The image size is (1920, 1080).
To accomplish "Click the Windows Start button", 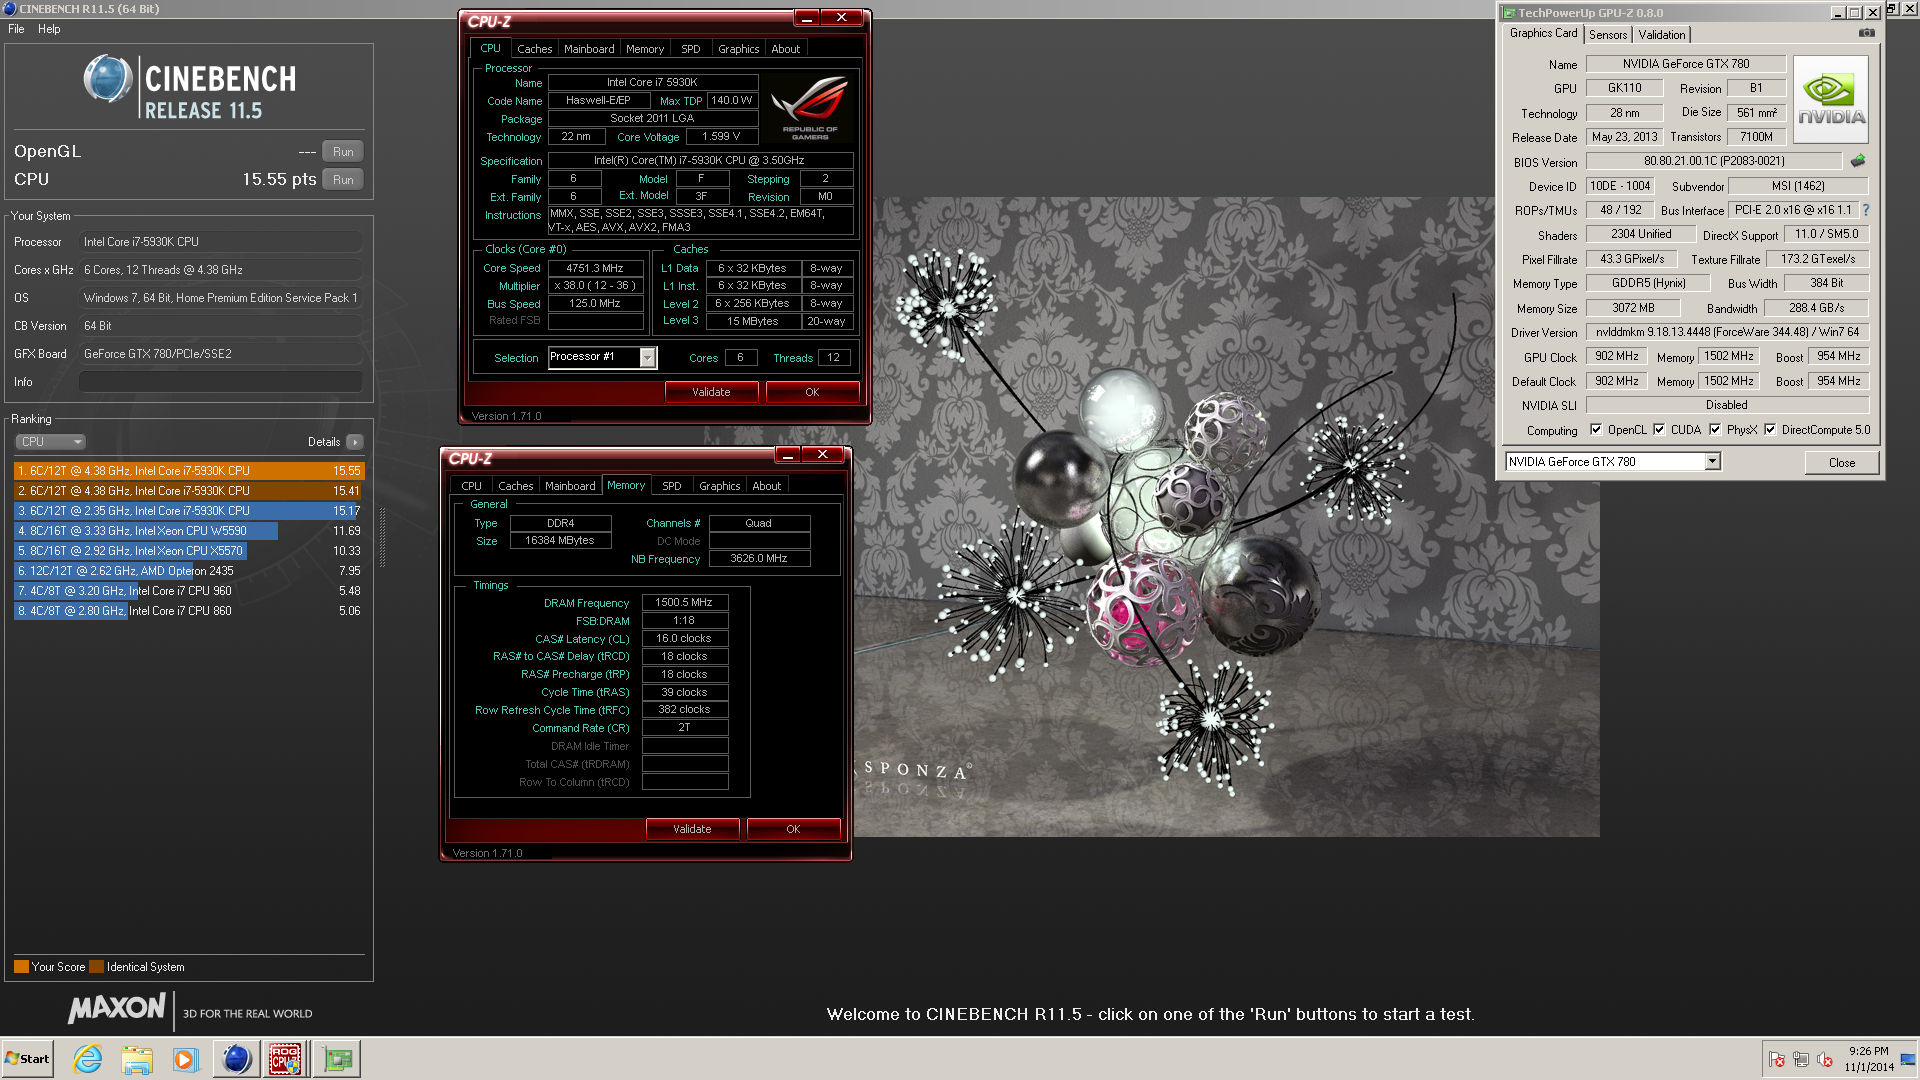I will 27,1059.
